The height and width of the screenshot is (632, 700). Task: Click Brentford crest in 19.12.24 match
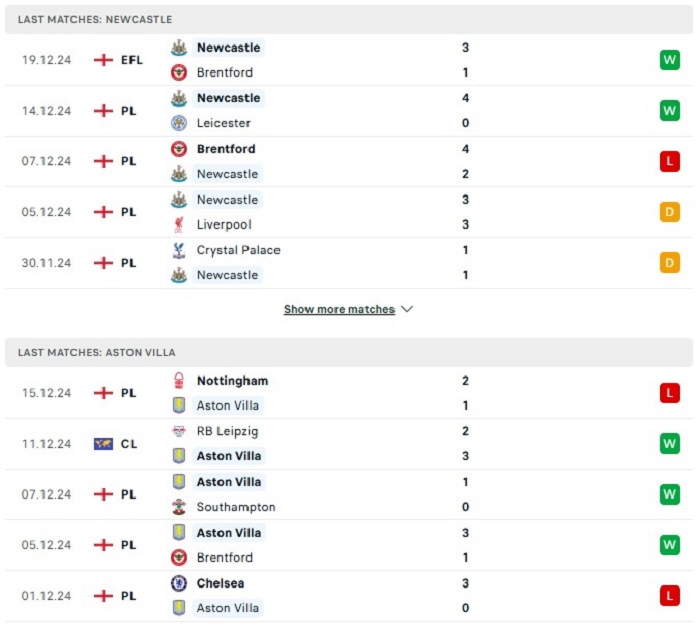[x=179, y=72]
